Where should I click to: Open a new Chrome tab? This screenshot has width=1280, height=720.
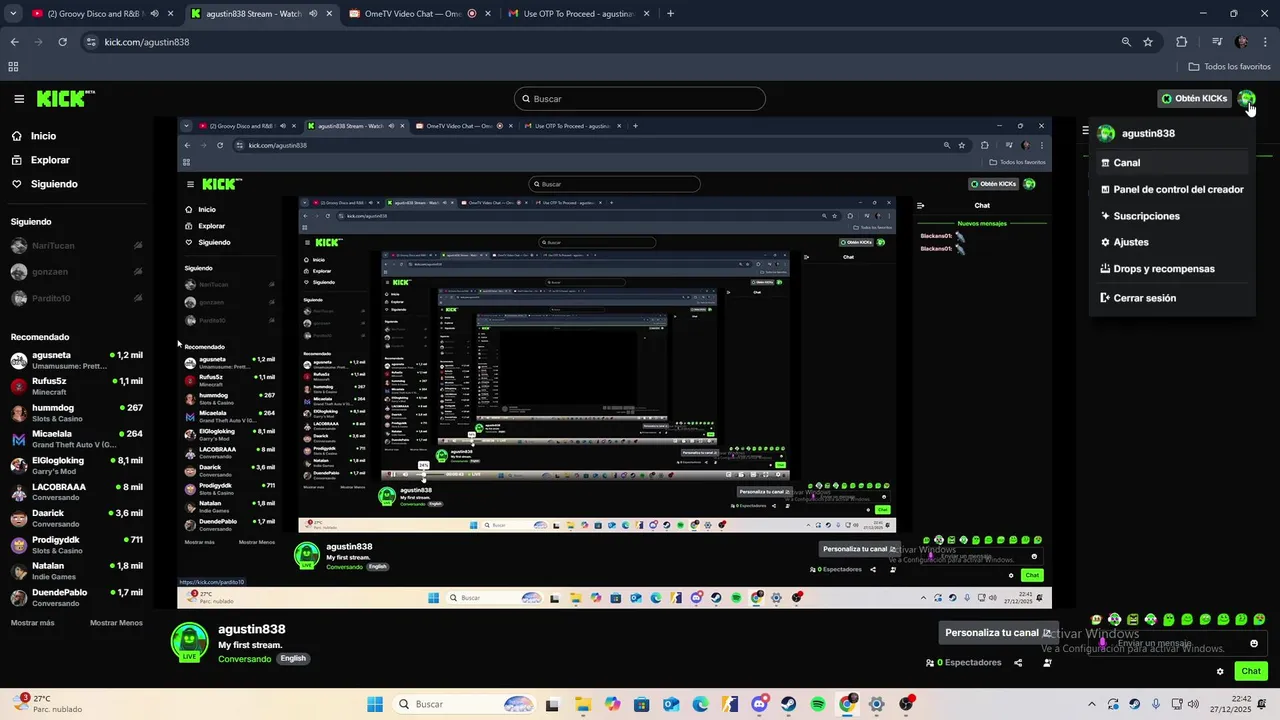coord(670,14)
